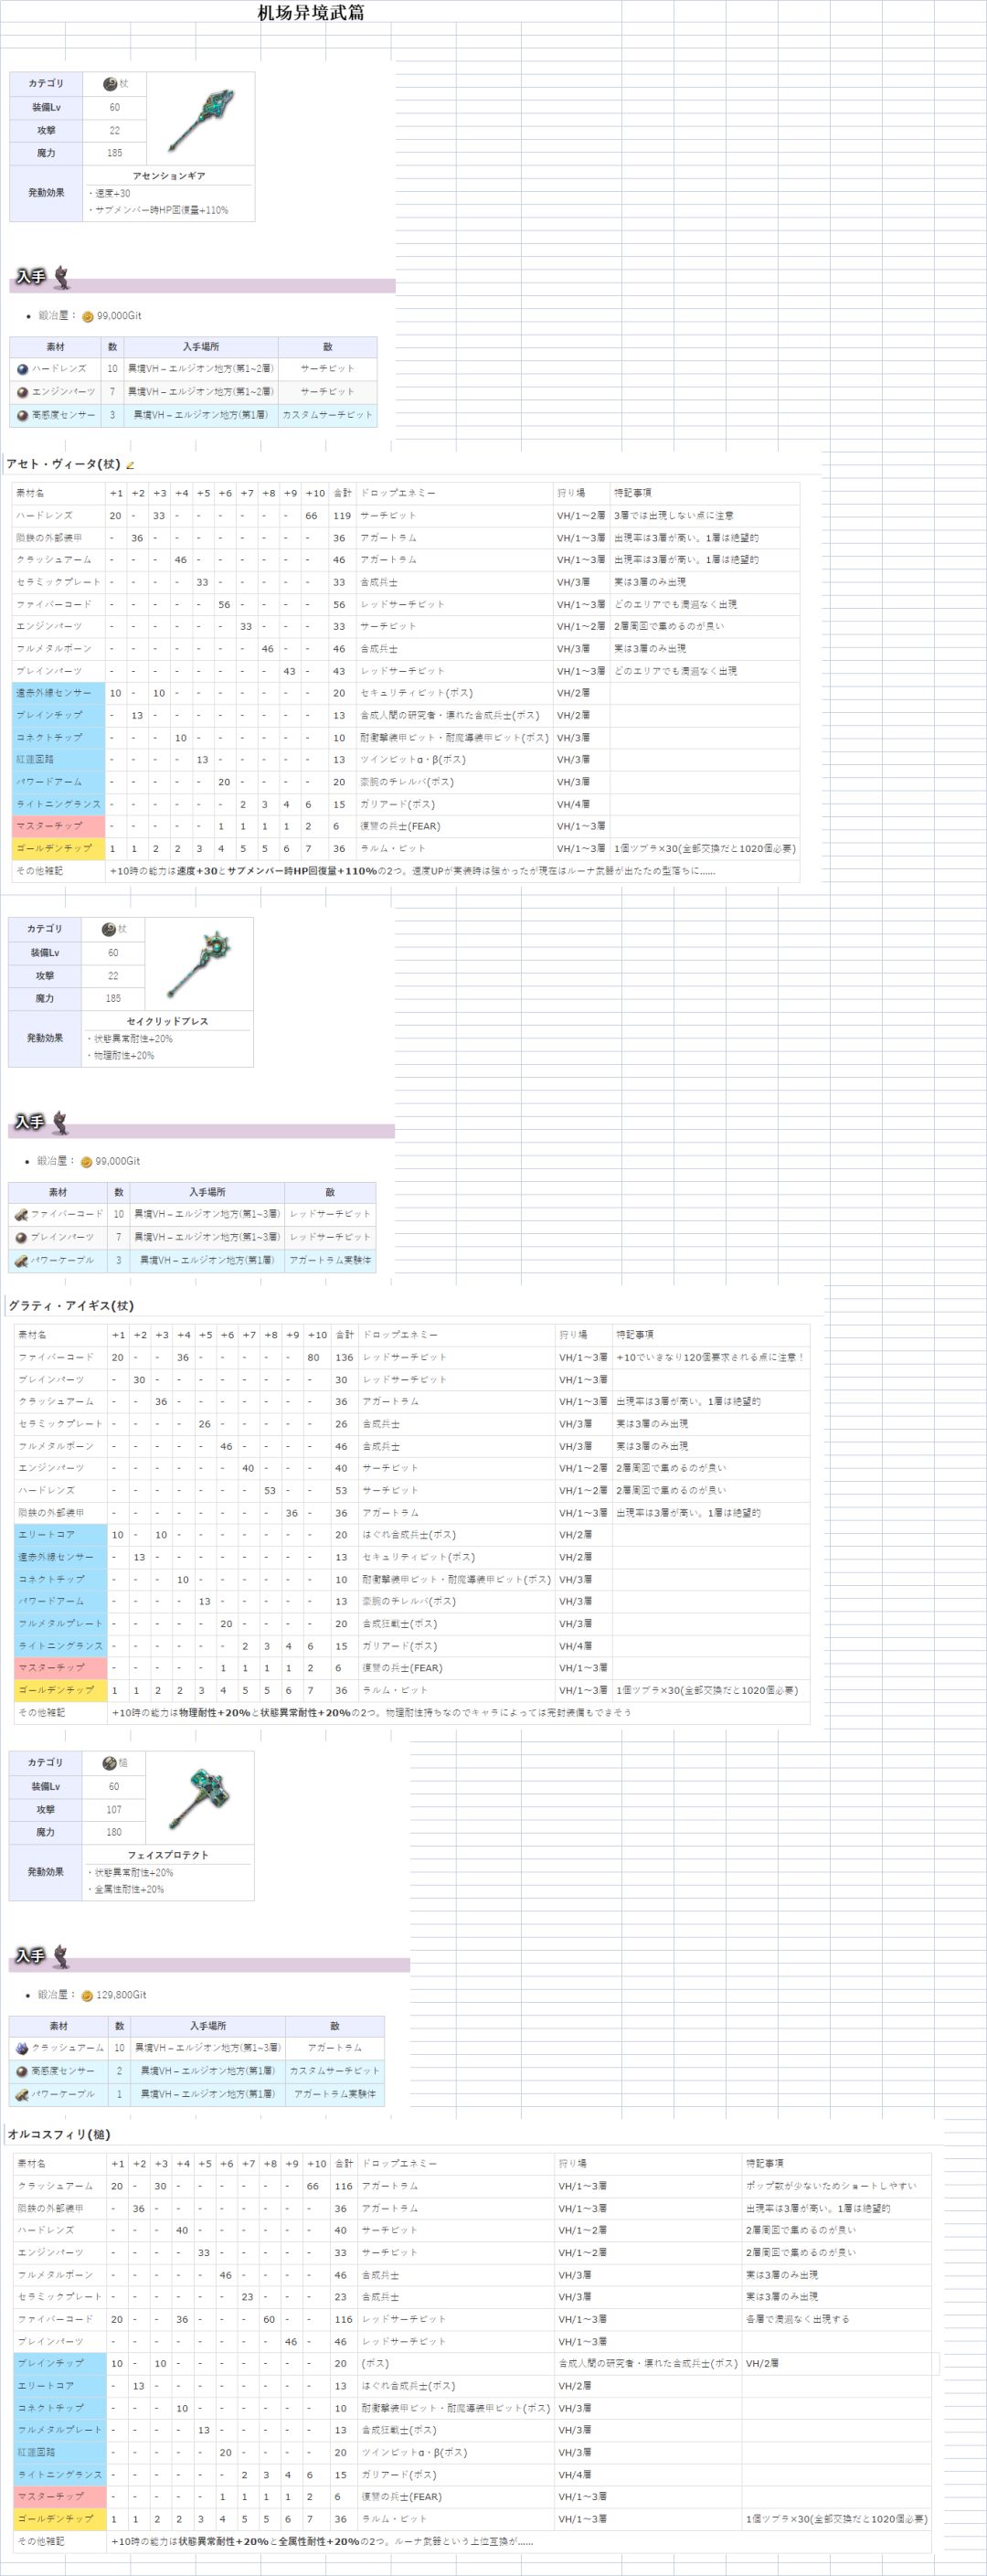The image size is (987, 2576).
Task: Click the パワーケーブル icon in the row with quantity 1
Action: coord(22,2094)
